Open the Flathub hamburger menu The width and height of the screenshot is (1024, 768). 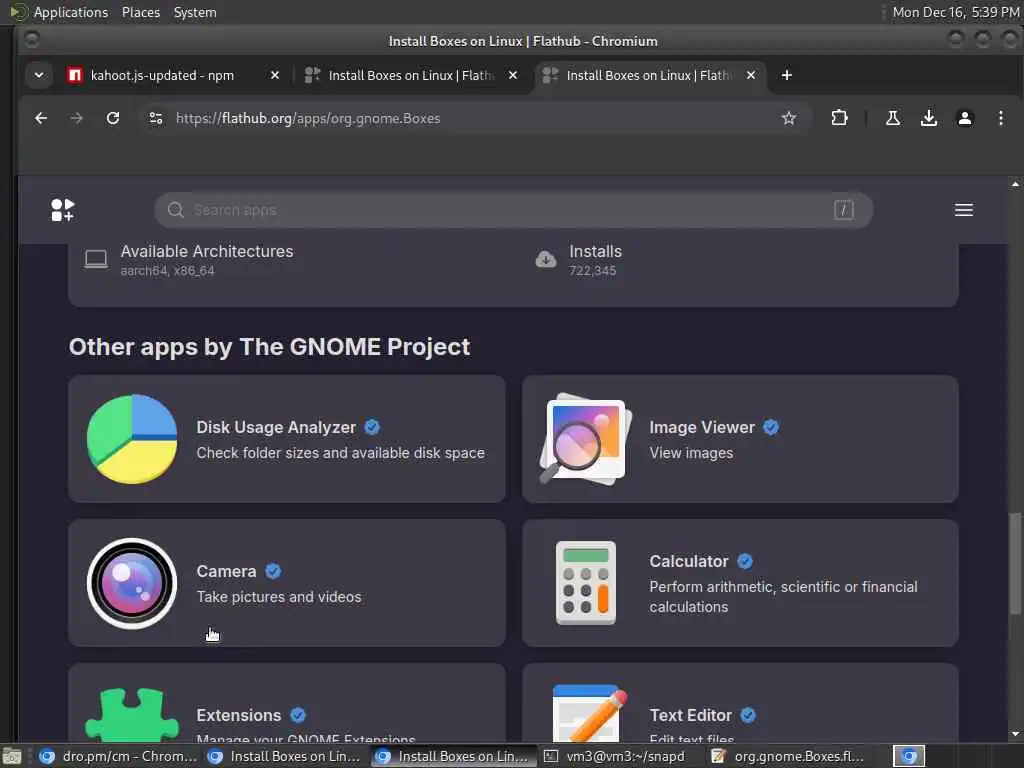point(963,210)
